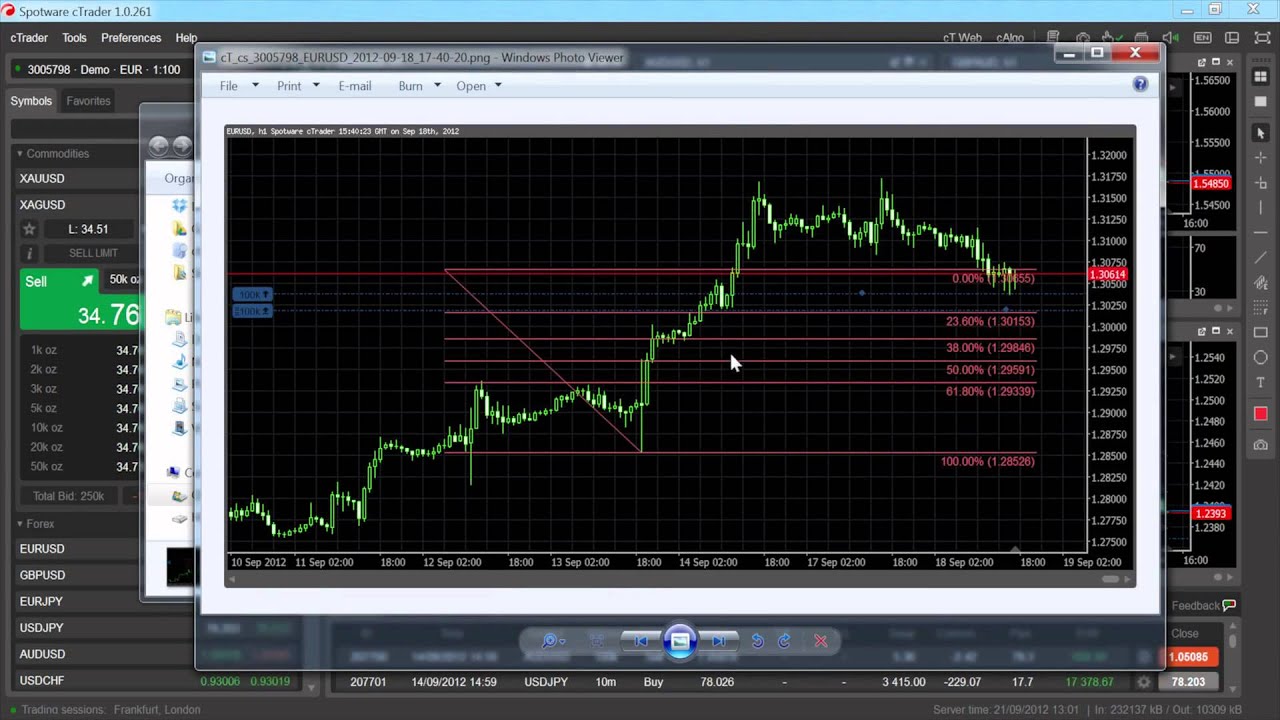The height and width of the screenshot is (720, 1280).
Task: Open settings gear for position 207701
Action: coord(1143,682)
